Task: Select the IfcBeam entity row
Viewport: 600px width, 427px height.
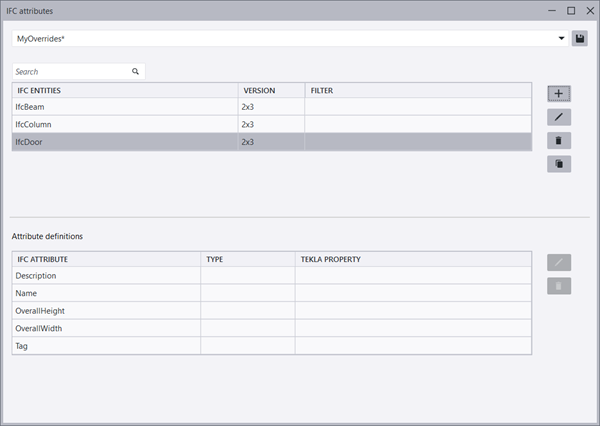Action: tap(272, 107)
